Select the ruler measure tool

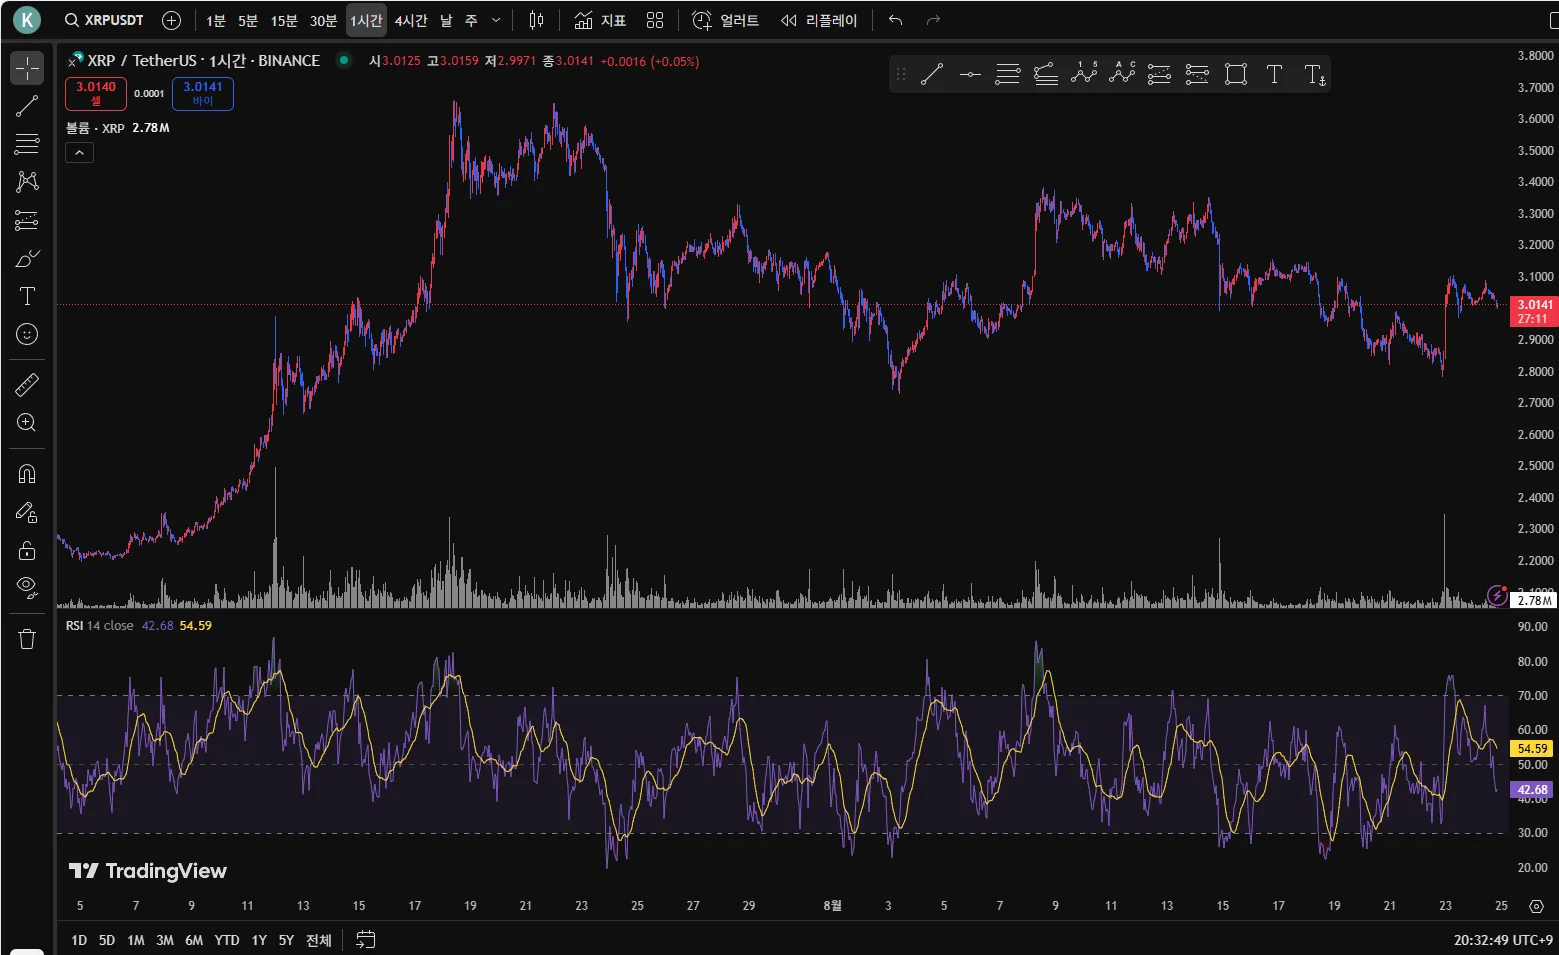pos(27,384)
